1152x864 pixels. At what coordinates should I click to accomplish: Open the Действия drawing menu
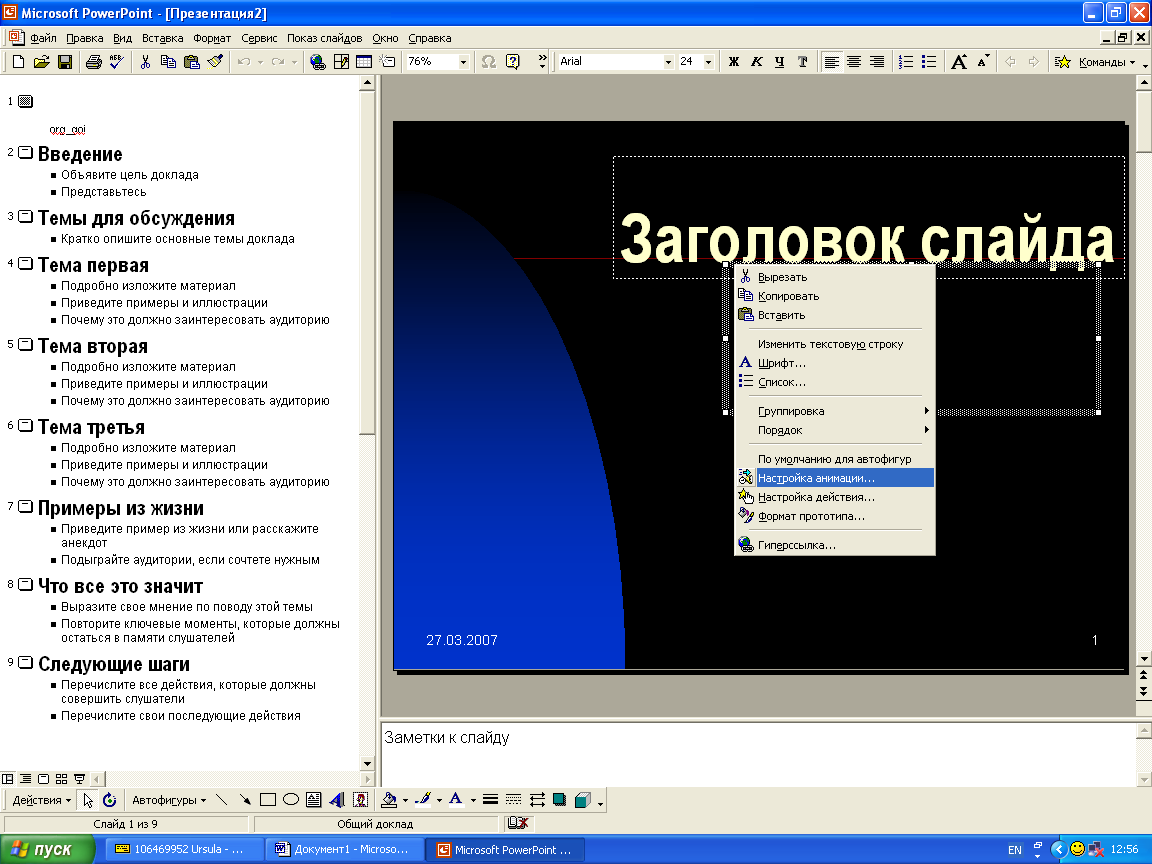(x=41, y=800)
